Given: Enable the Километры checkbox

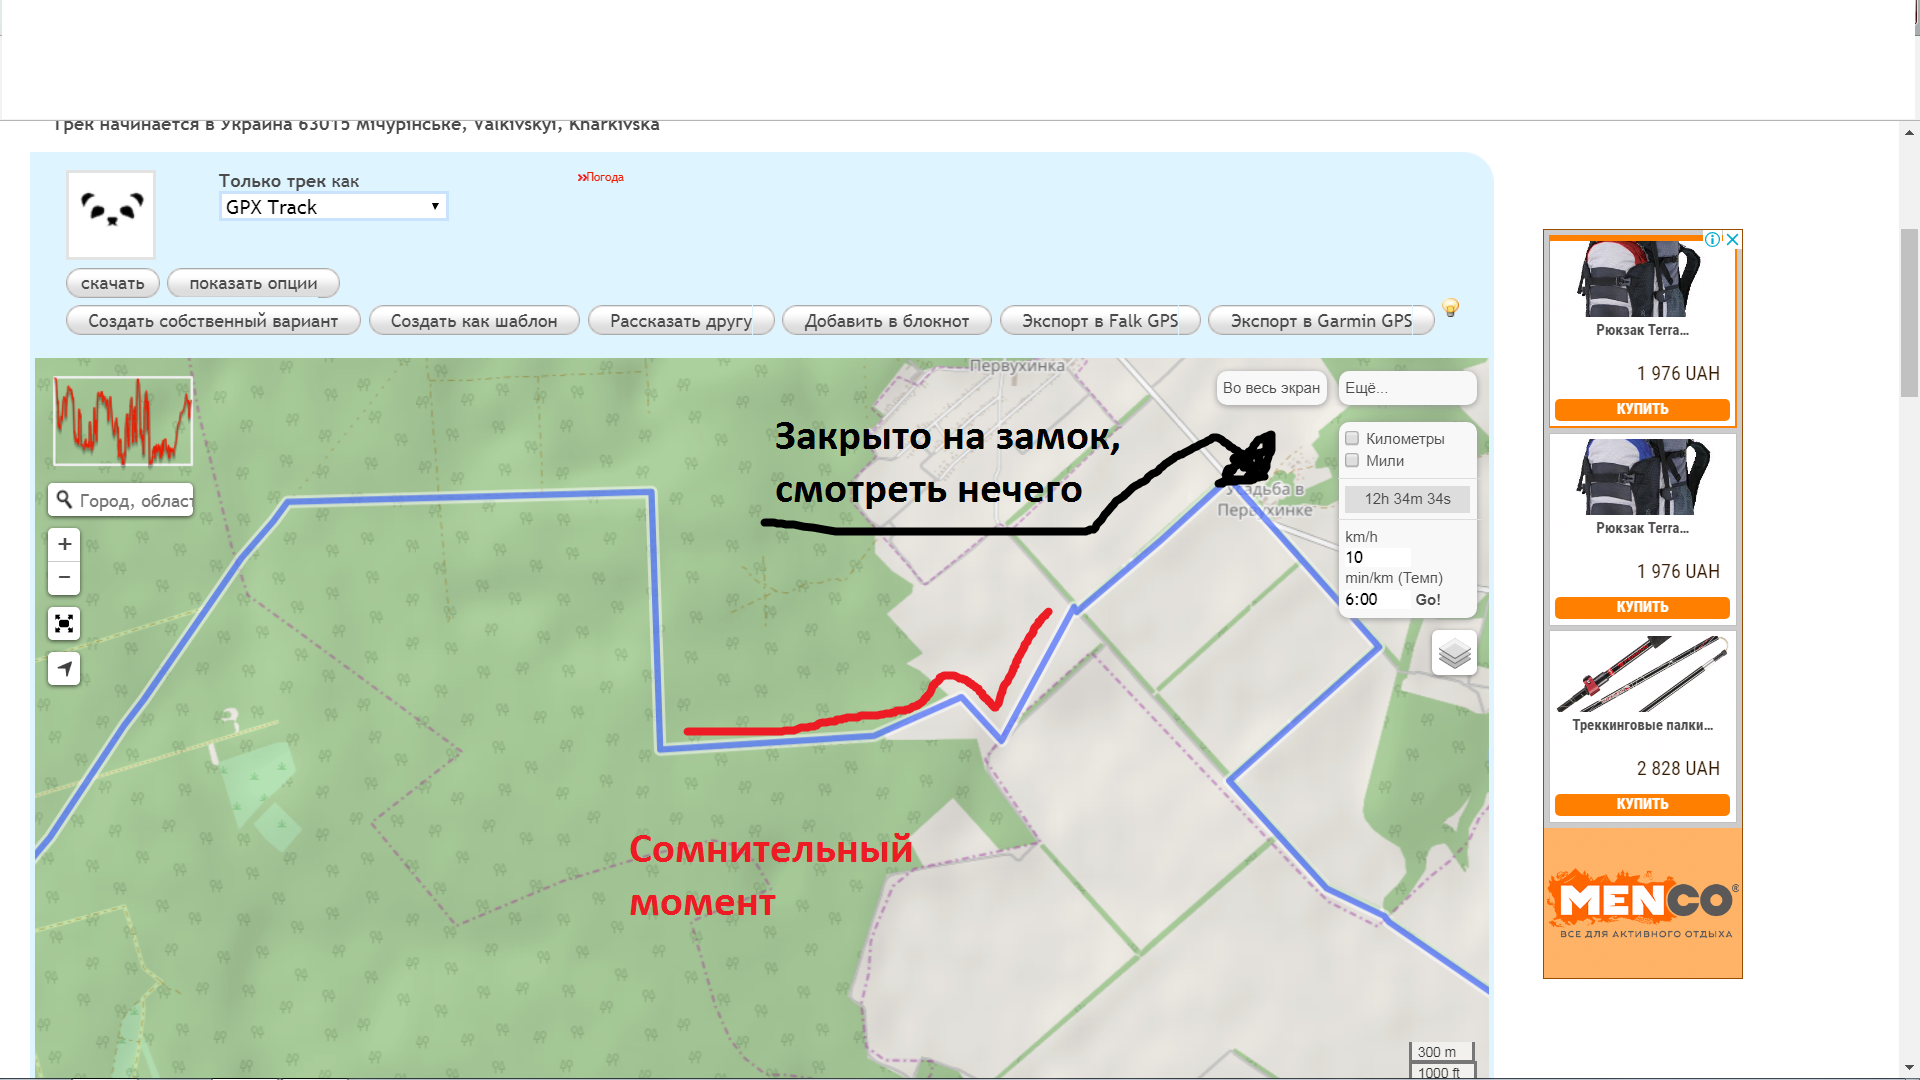Looking at the screenshot, I should coord(1352,439).
